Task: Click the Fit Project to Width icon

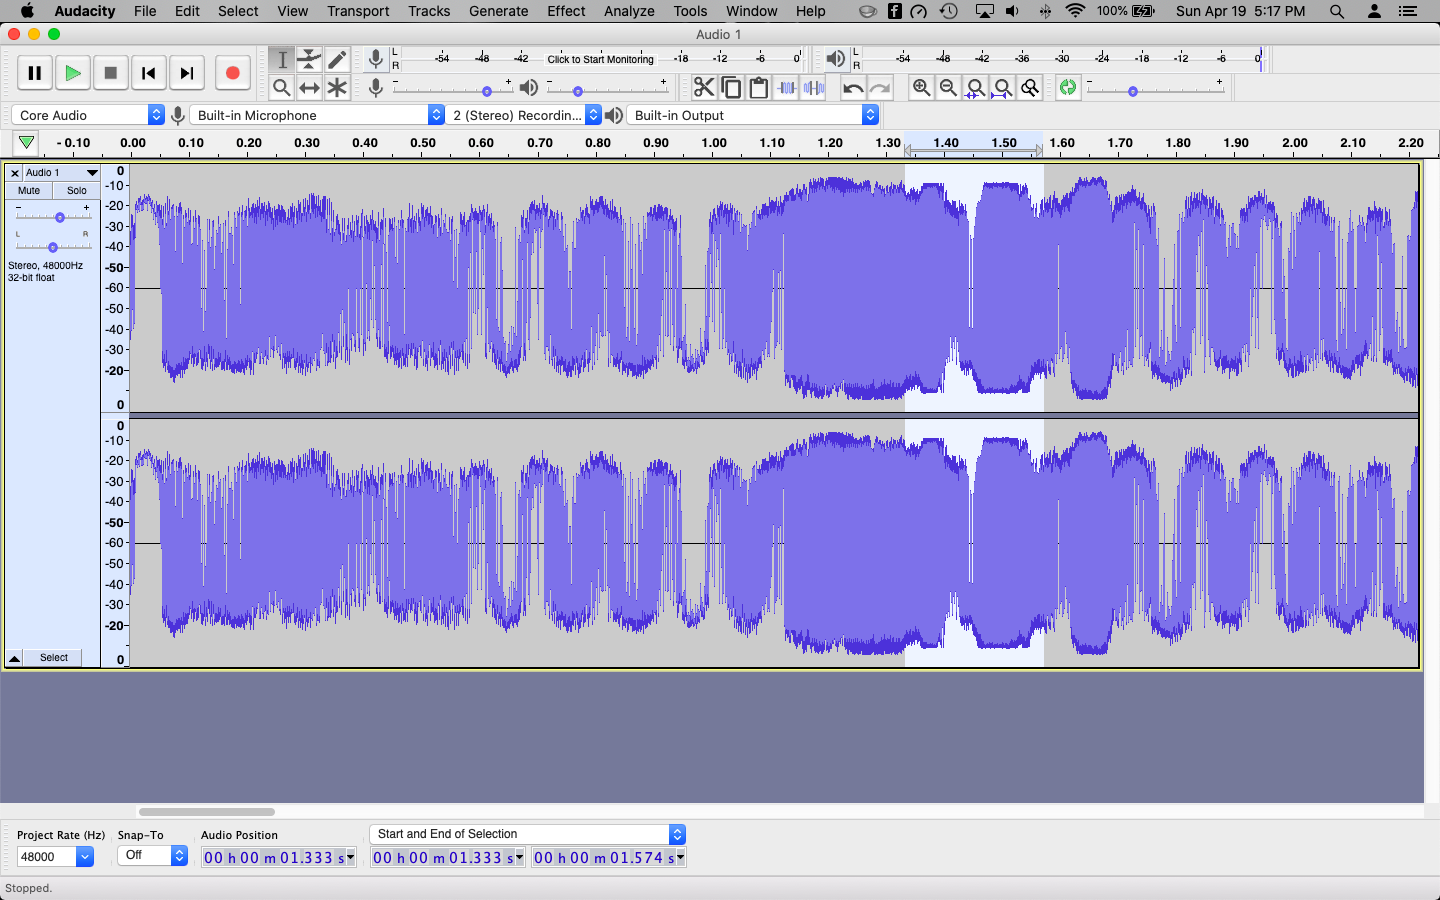Action: [x=1002, y=88]
